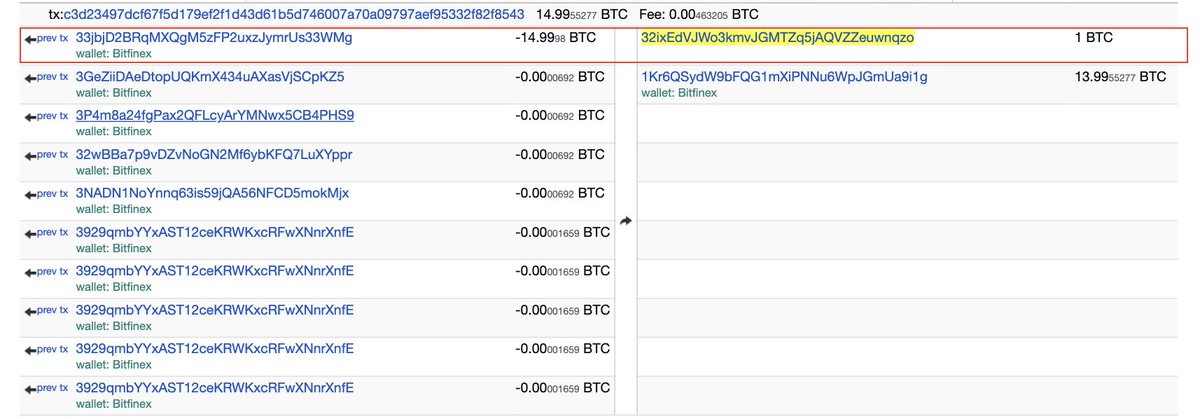Open input address 3P4m8a24fgPax2QFLcyArYMNwx5CB4PHS9

click(x=215, y=115)
